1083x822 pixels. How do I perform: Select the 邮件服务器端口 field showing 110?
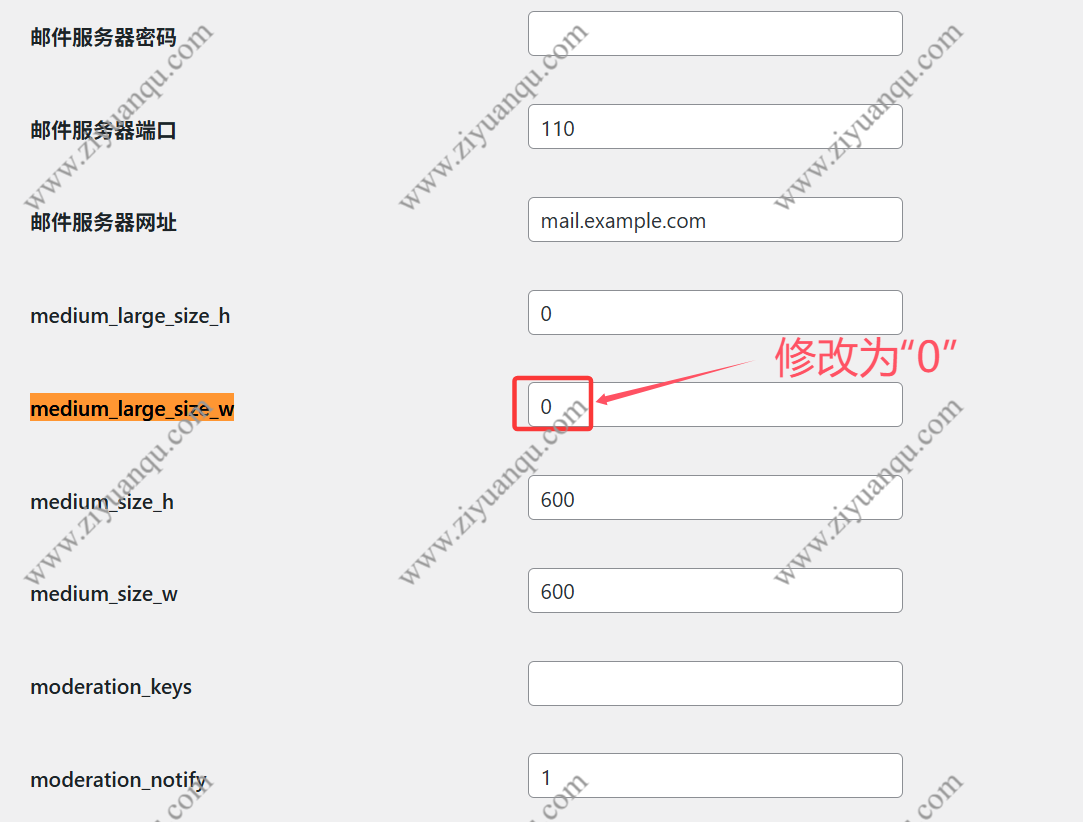pos(715,126)
